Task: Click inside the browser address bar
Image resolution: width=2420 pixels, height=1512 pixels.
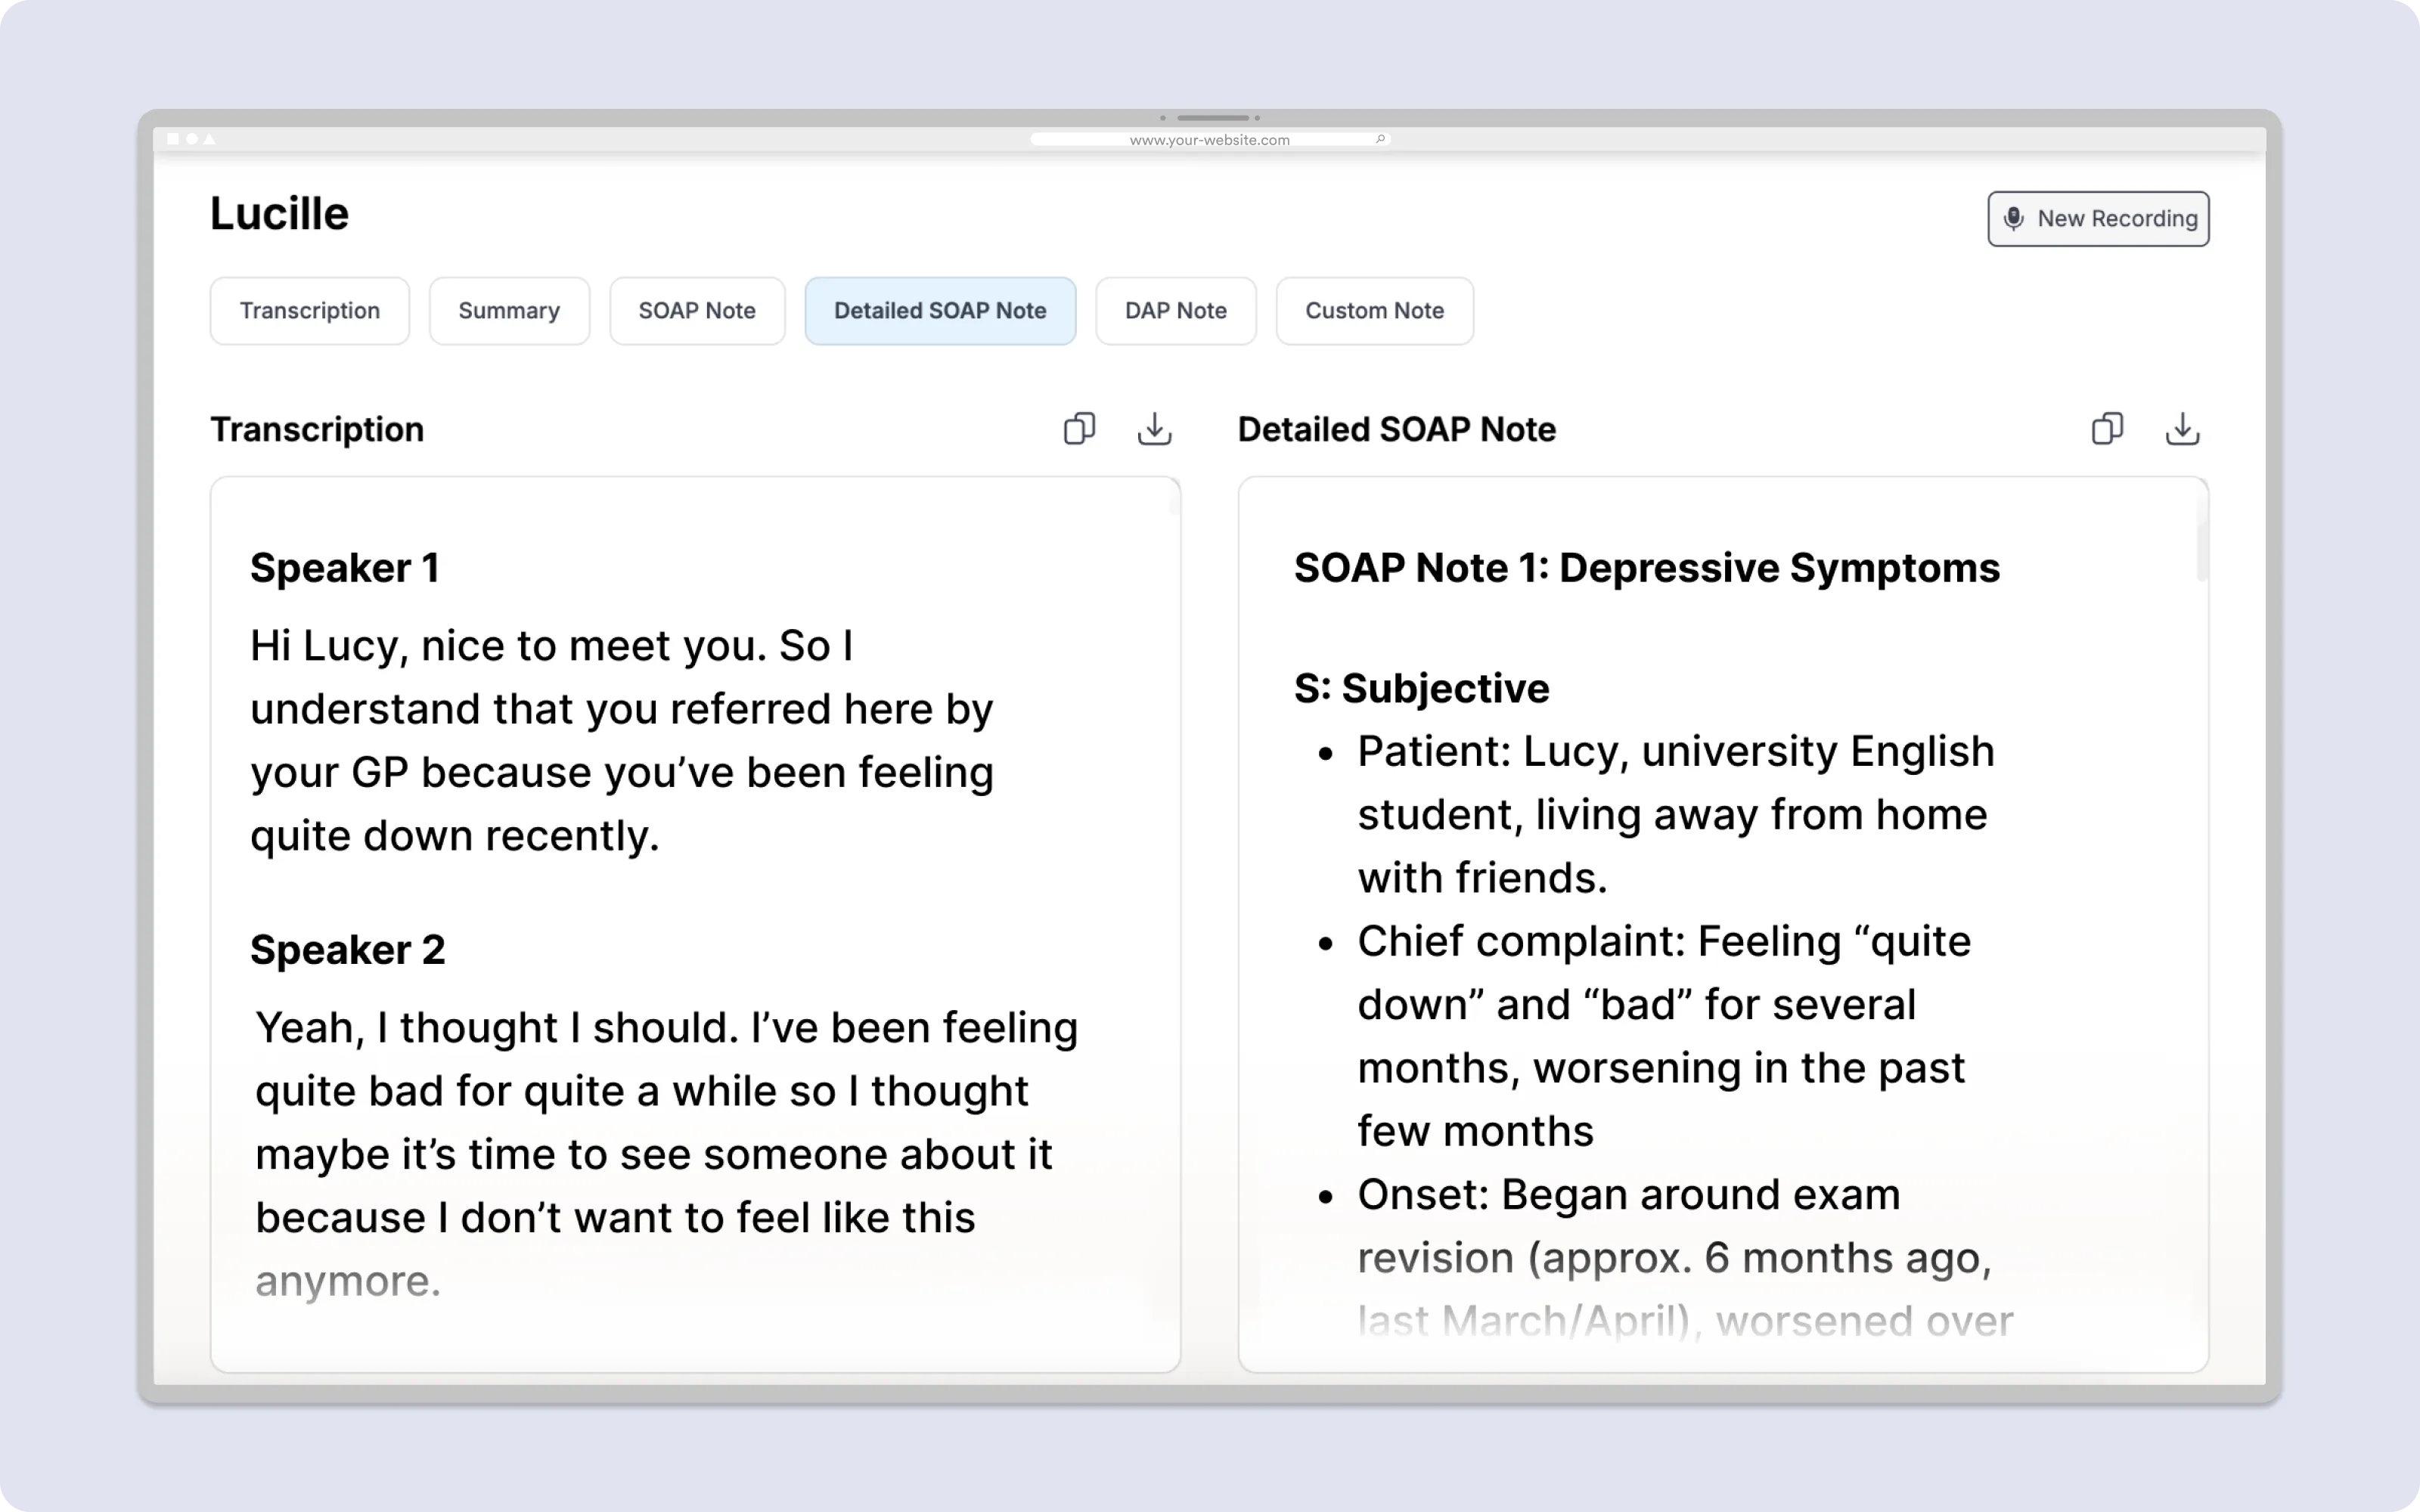Action: coord(1209,139)
